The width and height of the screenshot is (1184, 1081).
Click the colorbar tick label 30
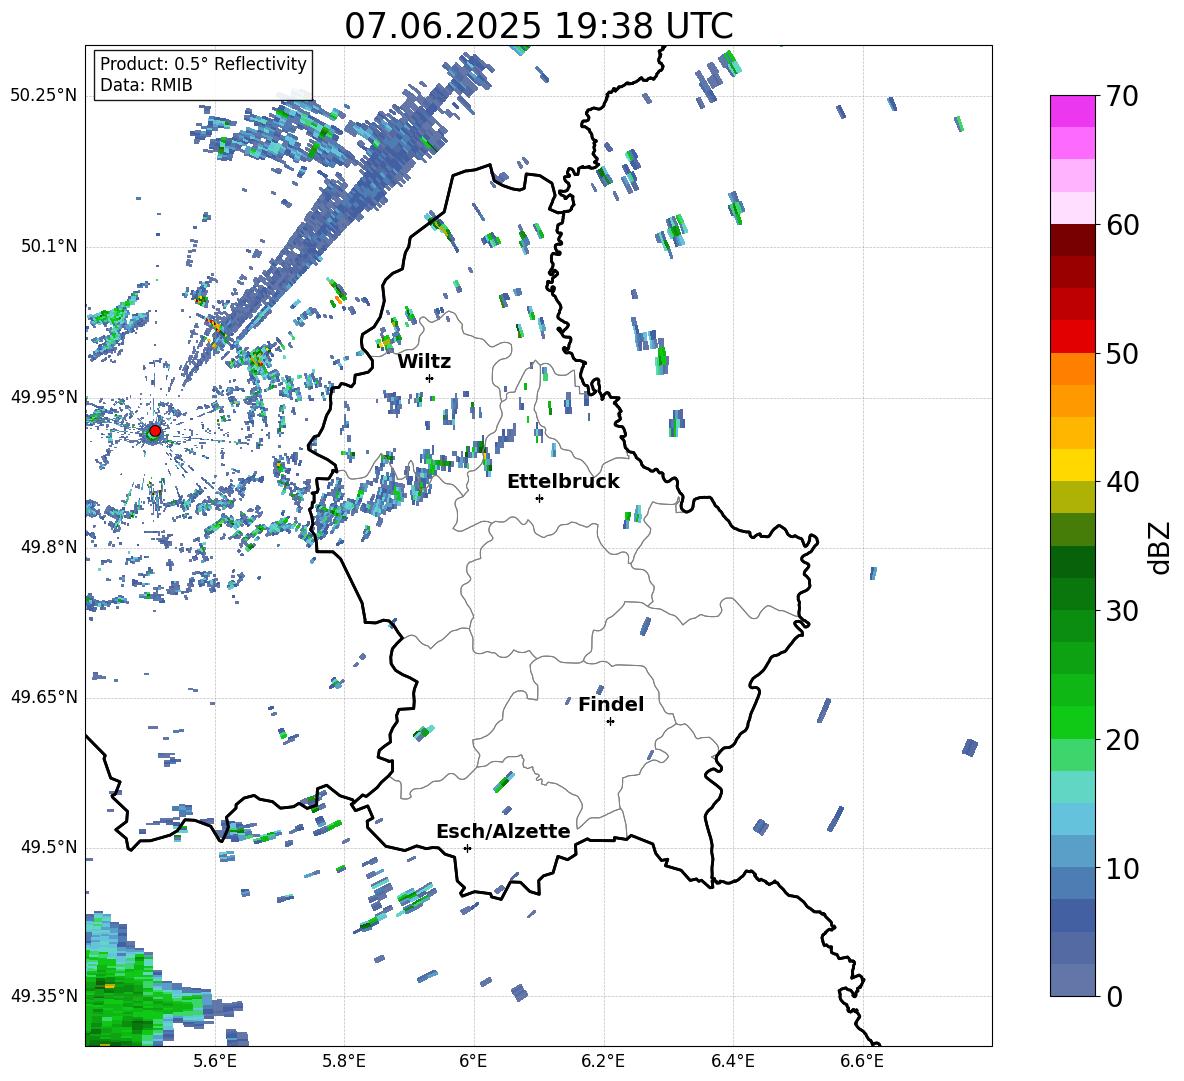click(1122, 611)
